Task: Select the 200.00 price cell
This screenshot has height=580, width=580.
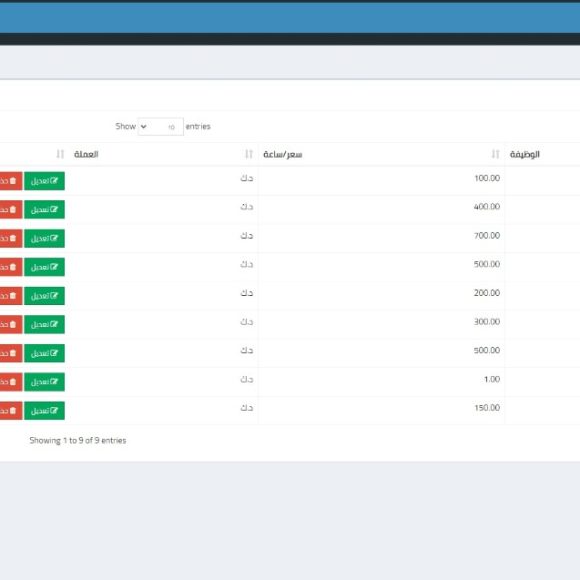Action: point(487,293)
